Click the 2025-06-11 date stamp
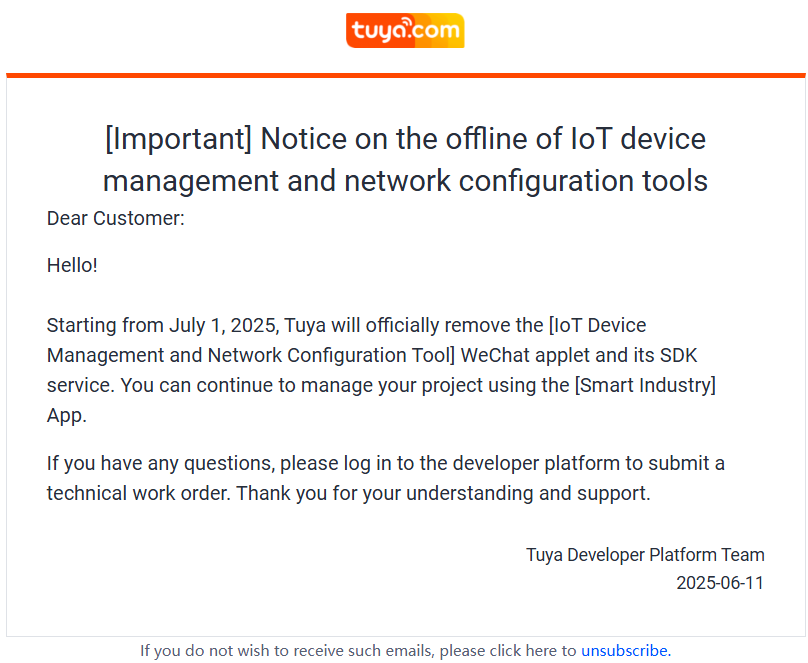This screenshot has width=808, height=663. click(720, 583)
